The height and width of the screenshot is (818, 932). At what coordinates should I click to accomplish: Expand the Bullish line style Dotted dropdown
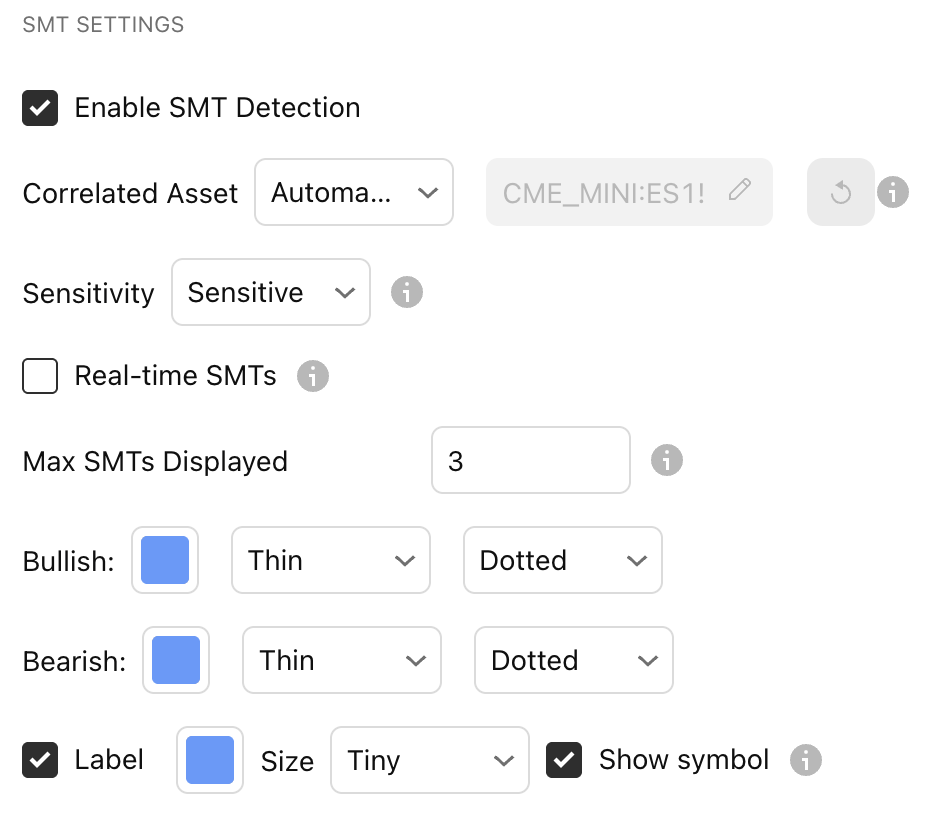562,560
